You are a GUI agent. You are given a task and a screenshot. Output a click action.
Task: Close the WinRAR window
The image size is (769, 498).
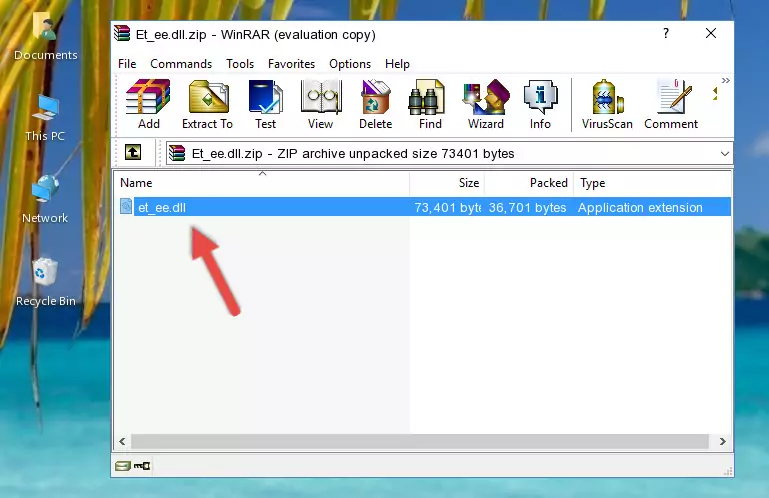pos(711,33)
